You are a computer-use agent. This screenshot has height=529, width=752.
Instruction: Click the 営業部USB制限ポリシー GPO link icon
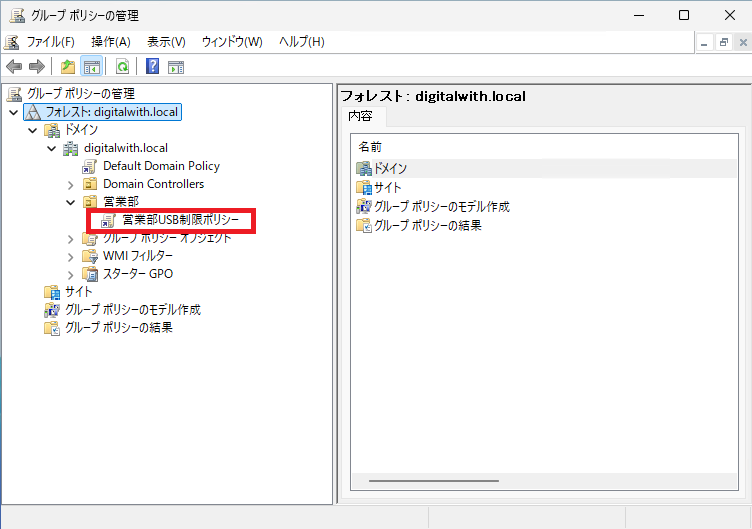click(x=109, y=220)
